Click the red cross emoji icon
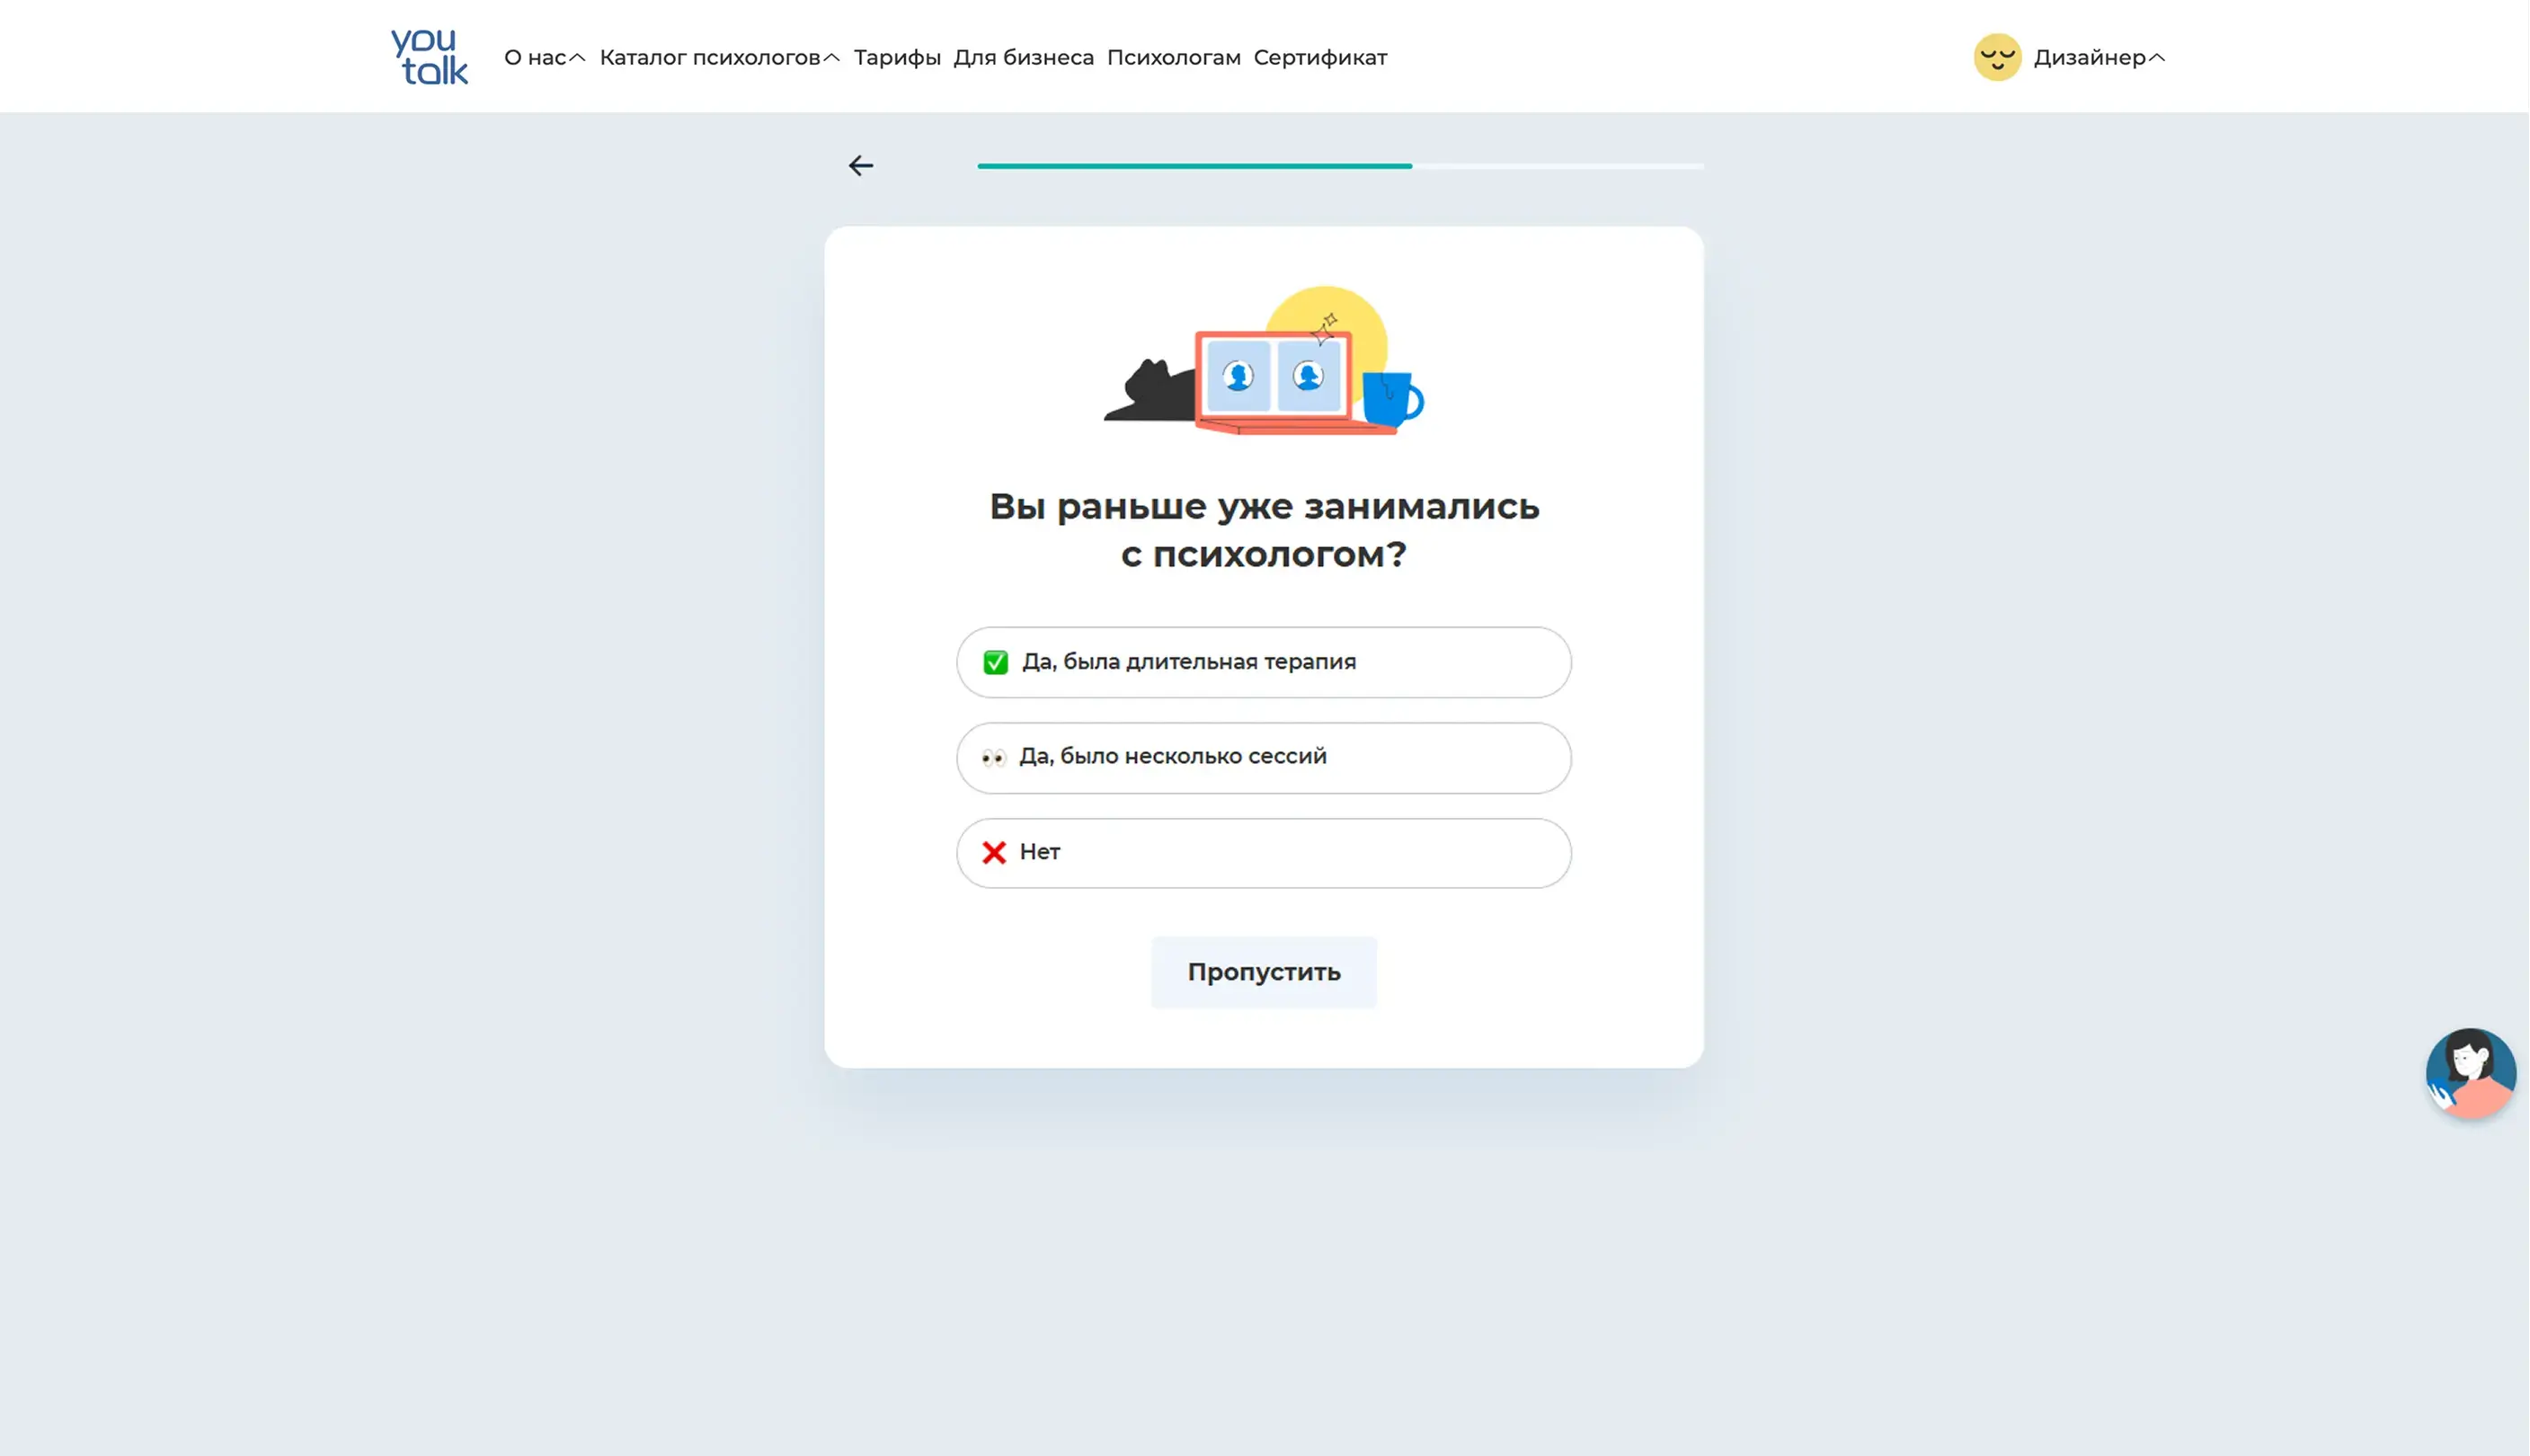The width and height of the screenshot is (2530, 1456). [993, 852]
